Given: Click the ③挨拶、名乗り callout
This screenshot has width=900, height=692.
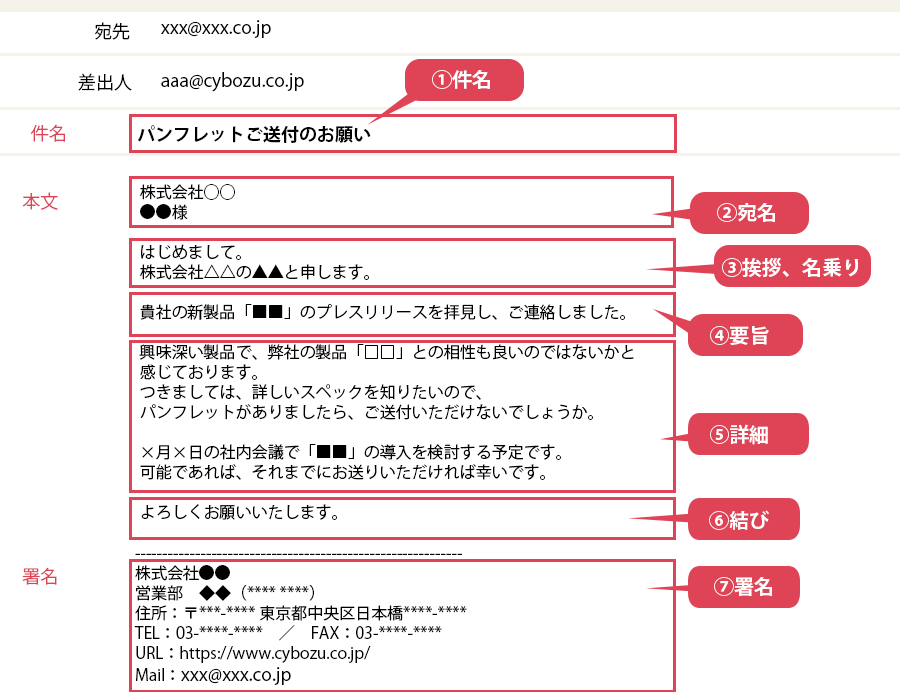Looking at the screenshot, I should coord(793,267).
